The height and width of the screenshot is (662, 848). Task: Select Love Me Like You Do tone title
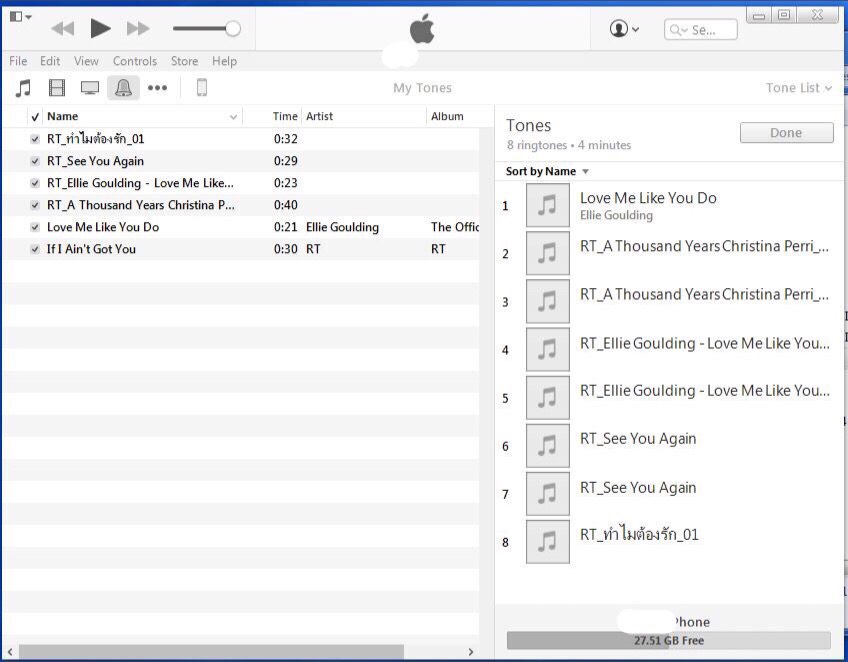(648, 198)
